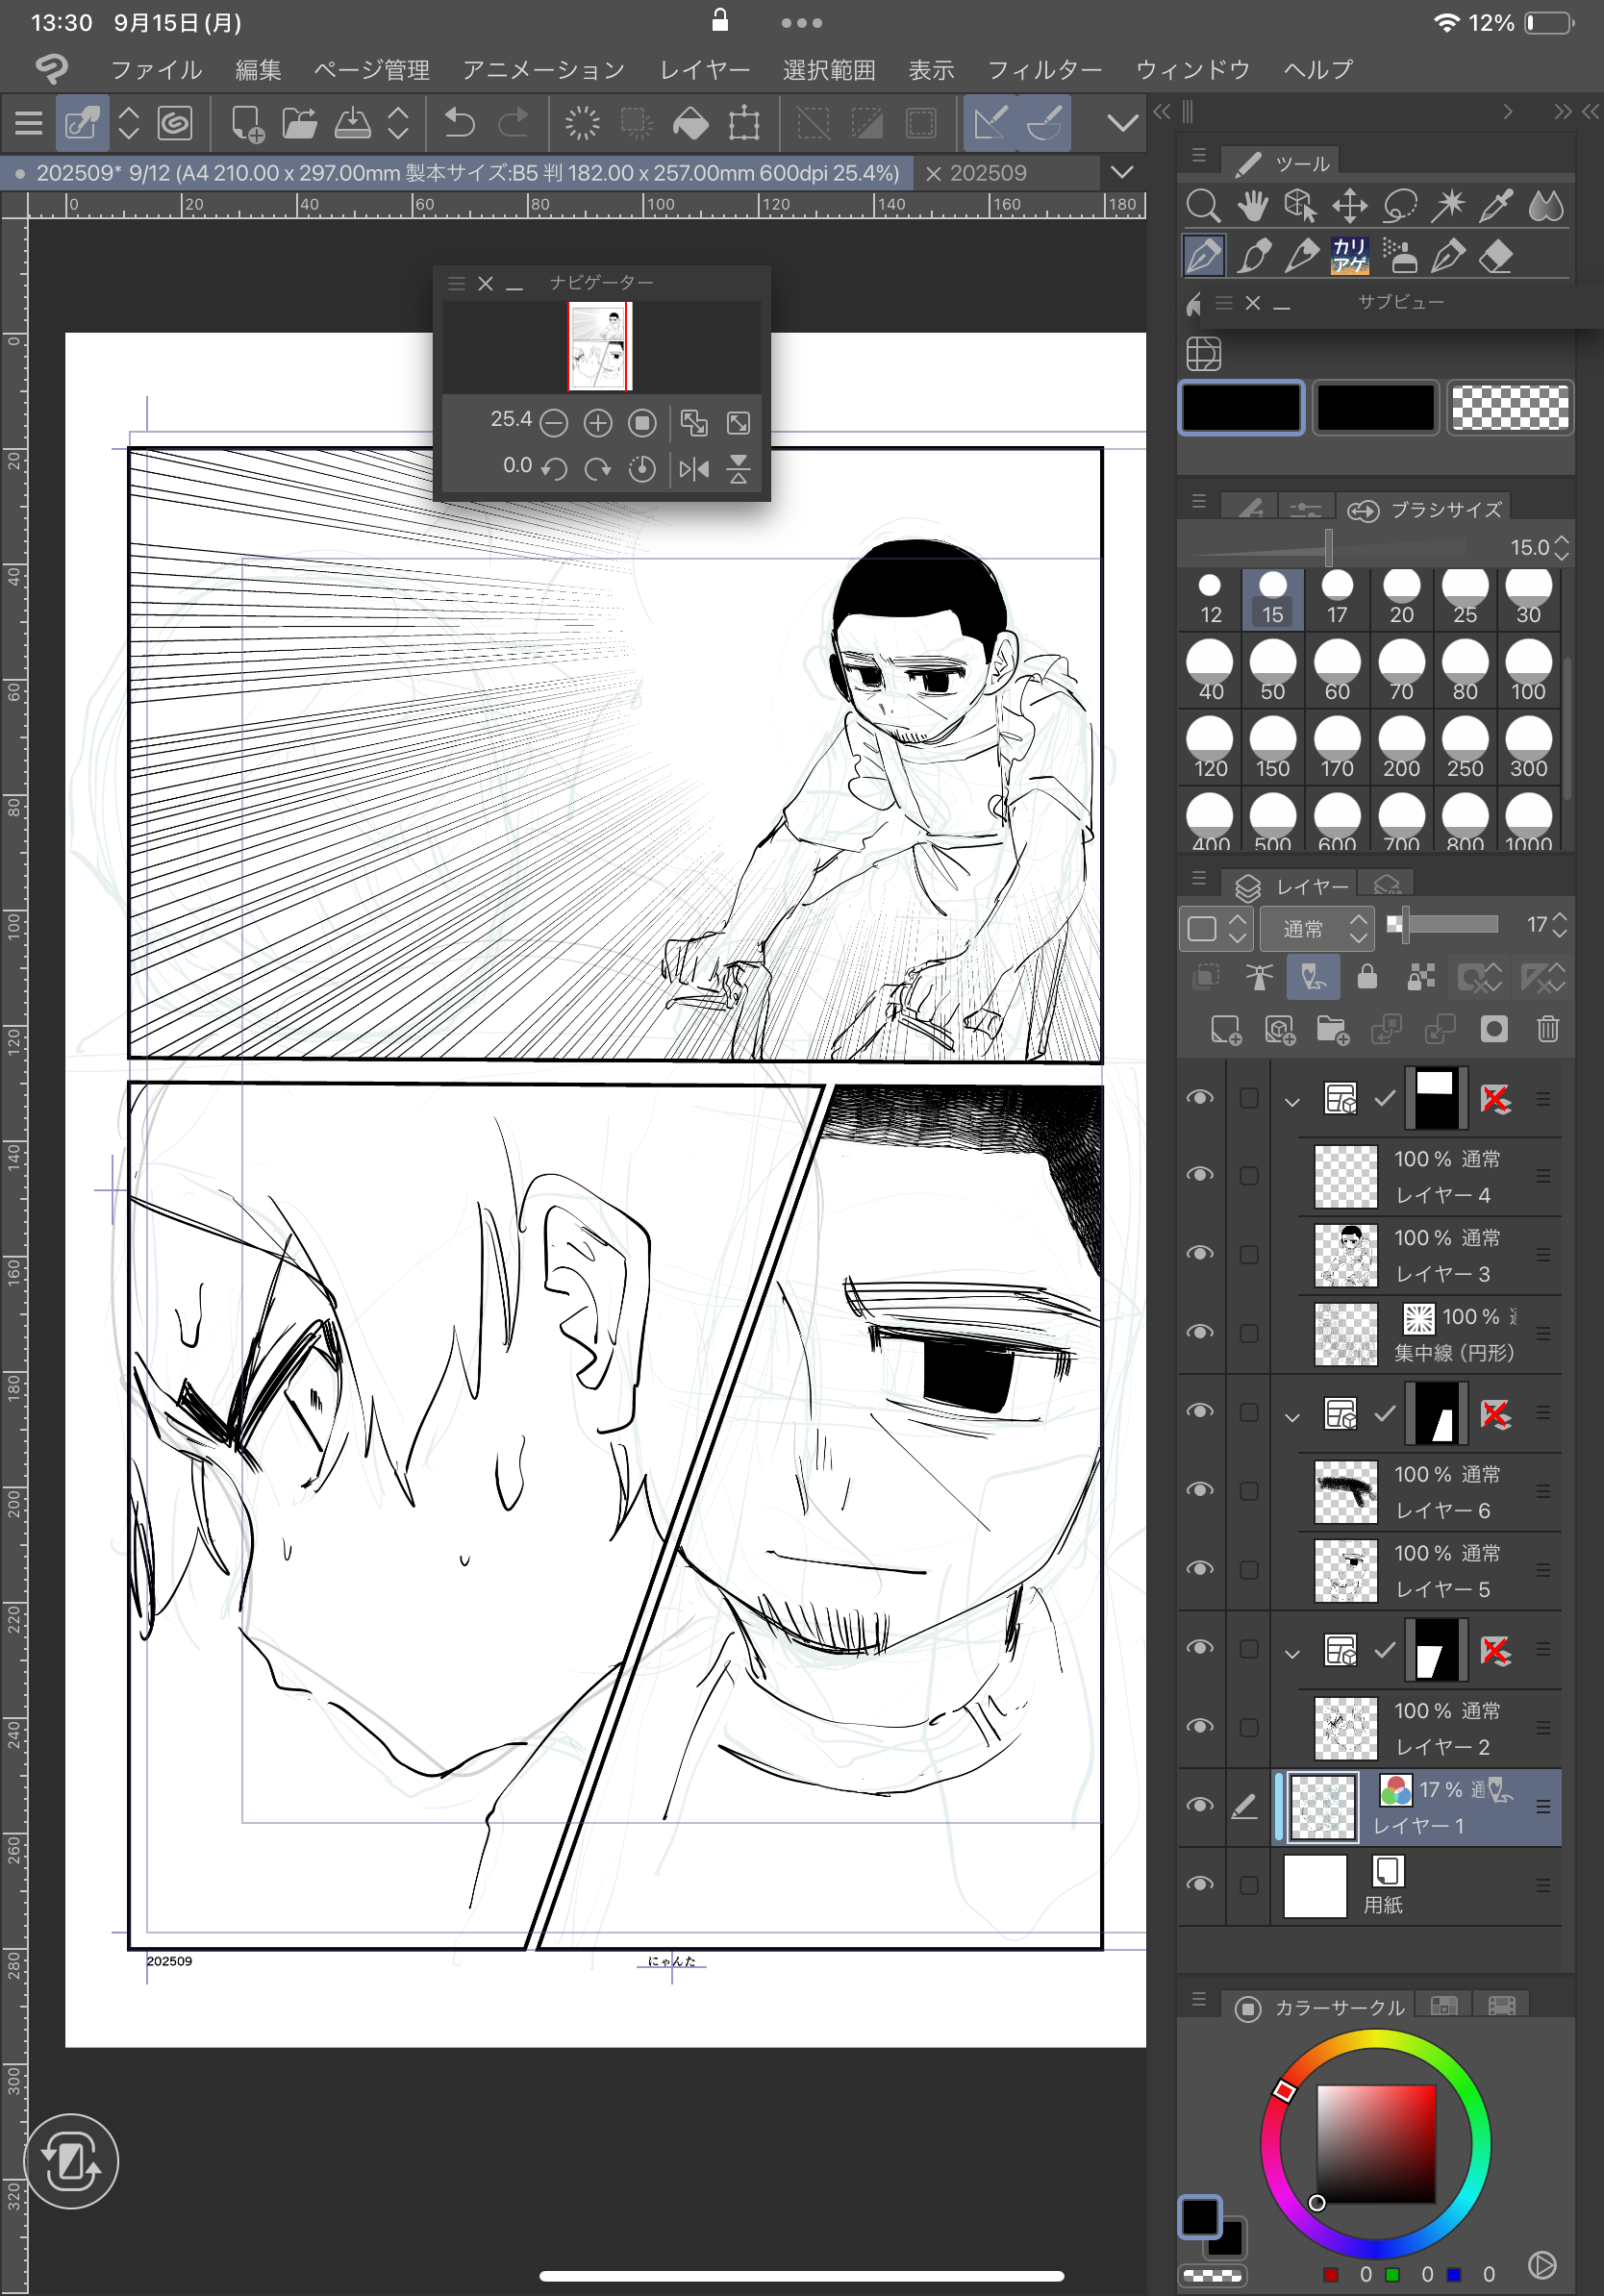Hide the 用紙 paper layer
Screen dimensions: 1604x2296
pos(1200,1884)
